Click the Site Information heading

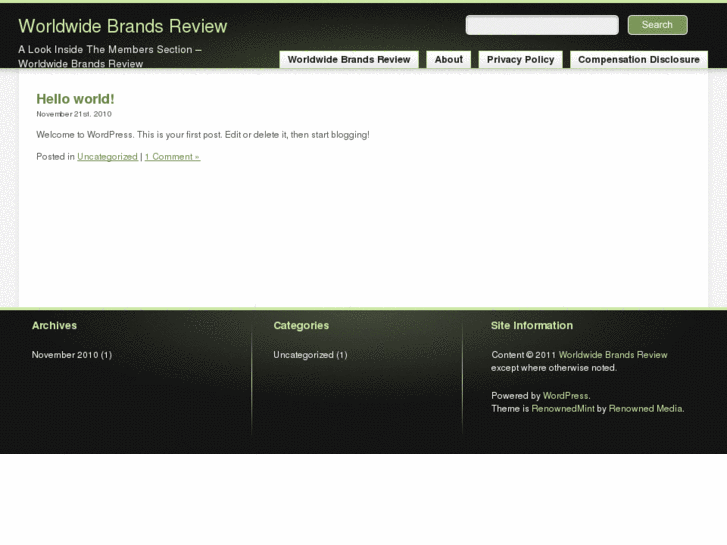click(x=532, y=326)
